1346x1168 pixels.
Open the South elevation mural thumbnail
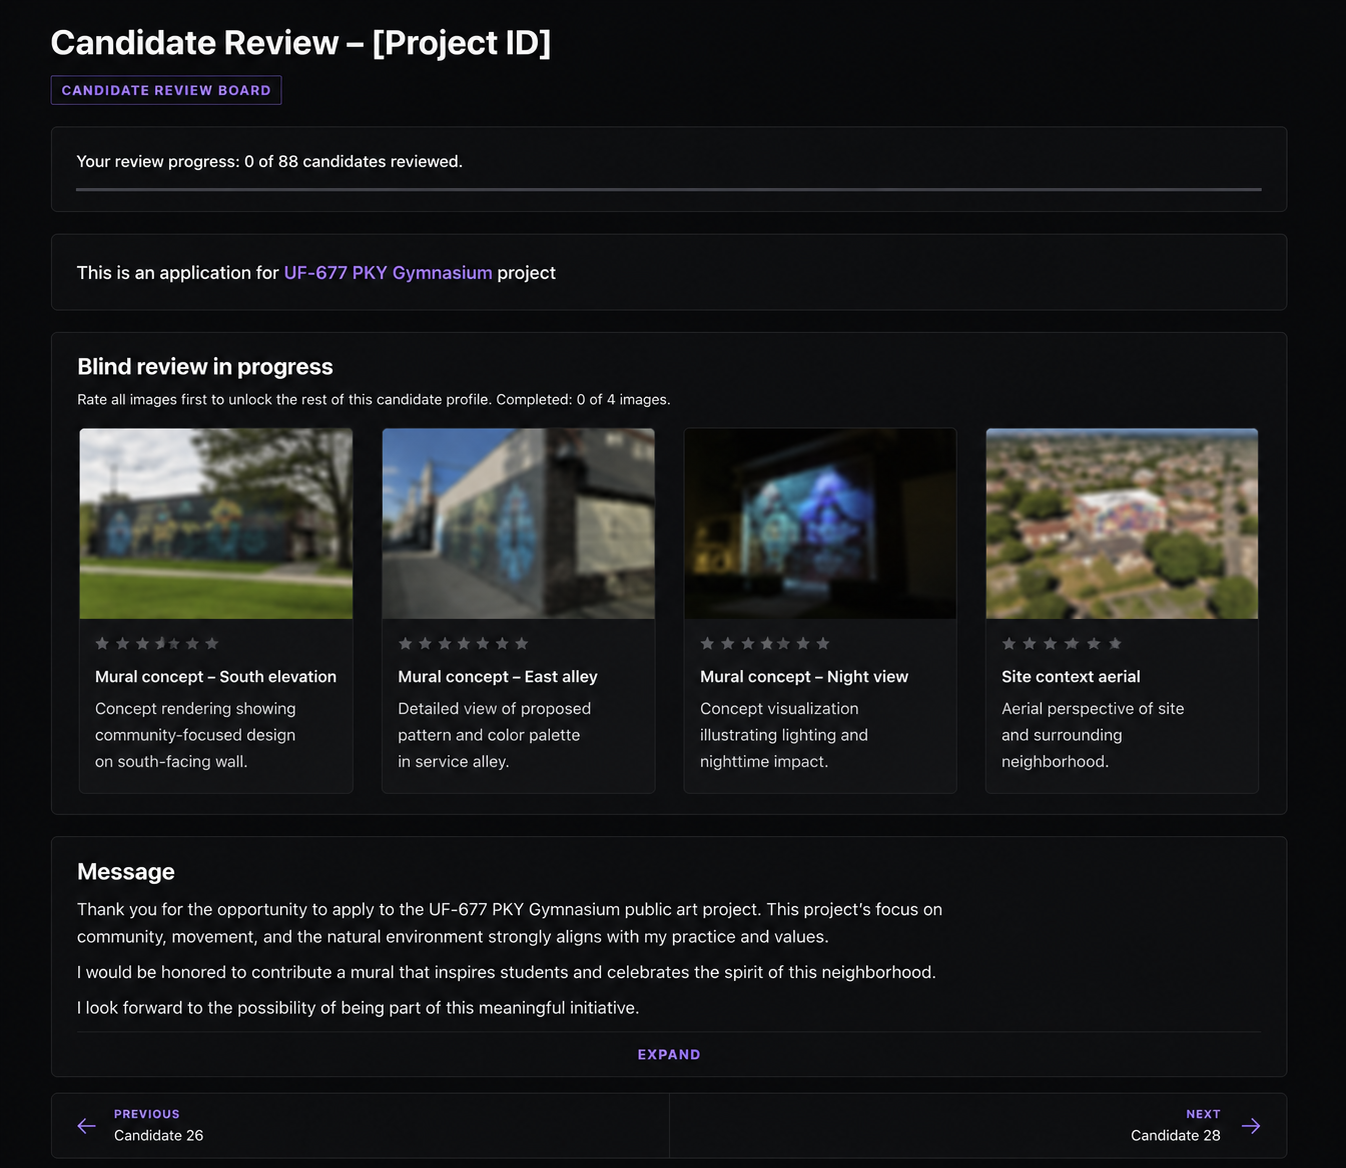point(216,524)
